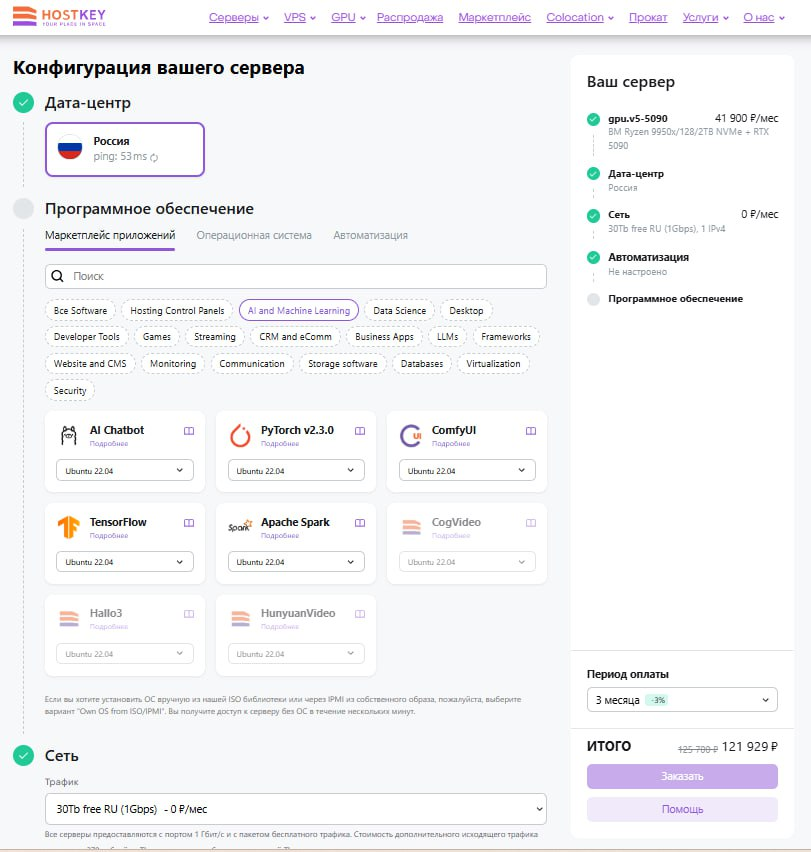Click the ComfyUI app logo icon
The height and width of the screenshot is (852, 811).
(410, 436)
